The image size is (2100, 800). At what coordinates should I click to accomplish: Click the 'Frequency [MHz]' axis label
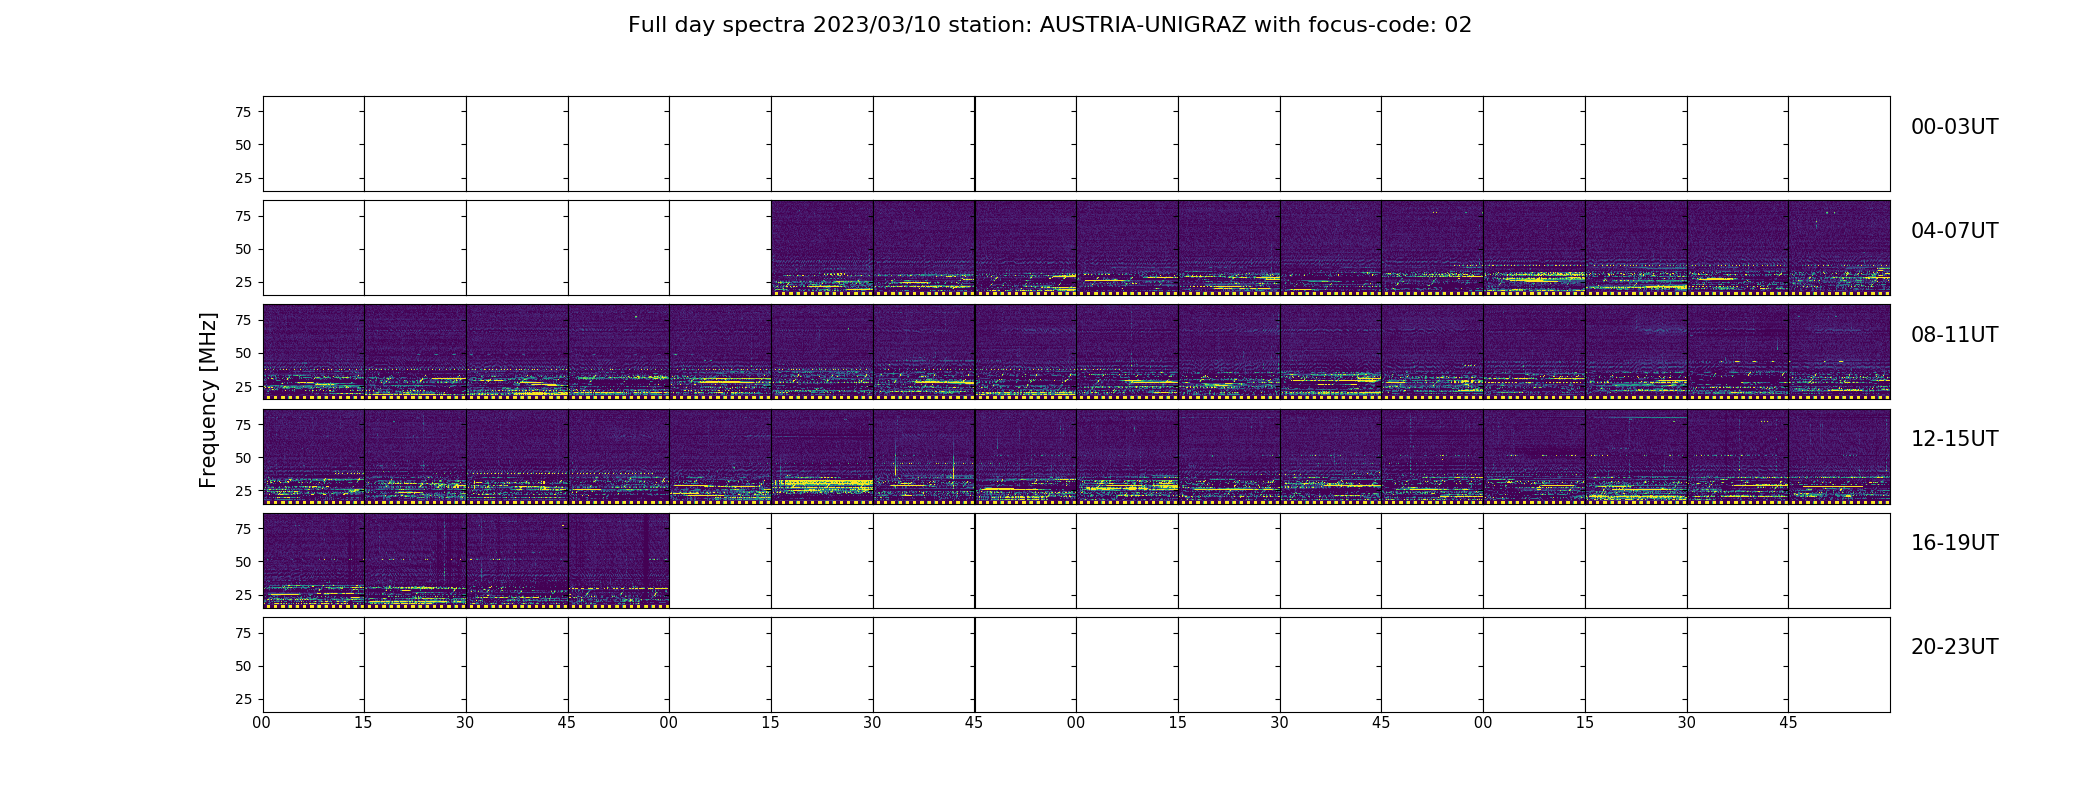(208, 401)
